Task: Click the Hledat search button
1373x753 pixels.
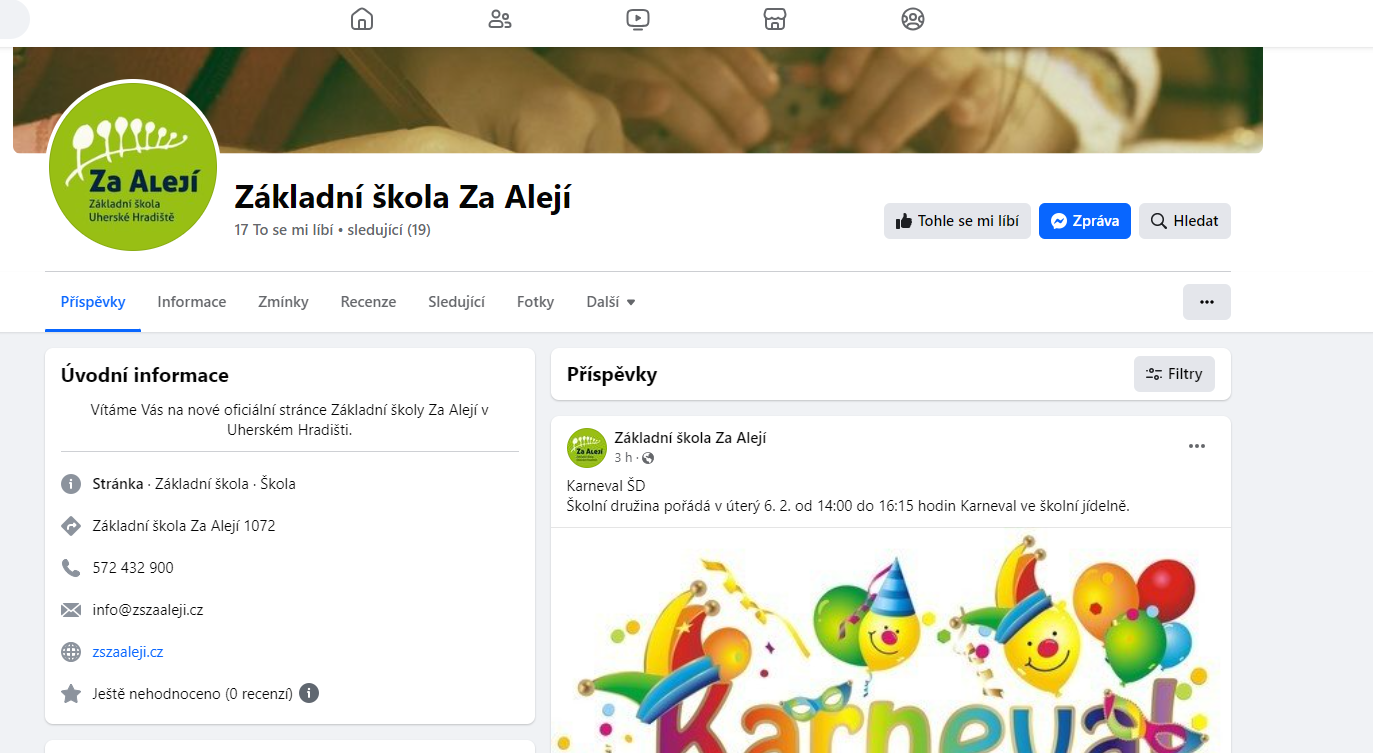Action: (1185, 221)
